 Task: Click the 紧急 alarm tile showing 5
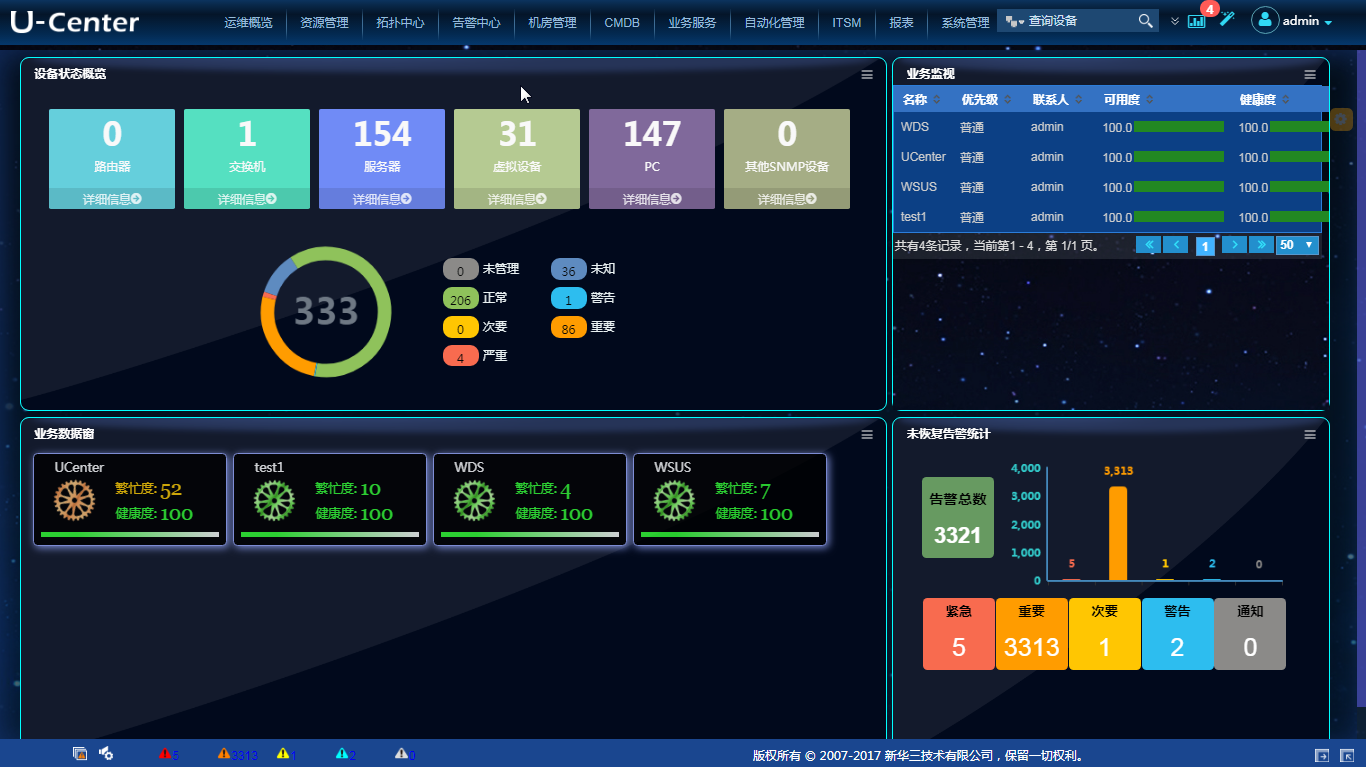point(959,634)
